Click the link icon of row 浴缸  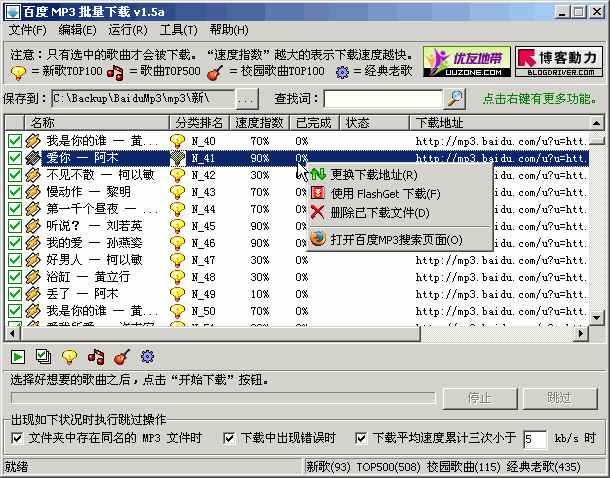tap(33, 277)
